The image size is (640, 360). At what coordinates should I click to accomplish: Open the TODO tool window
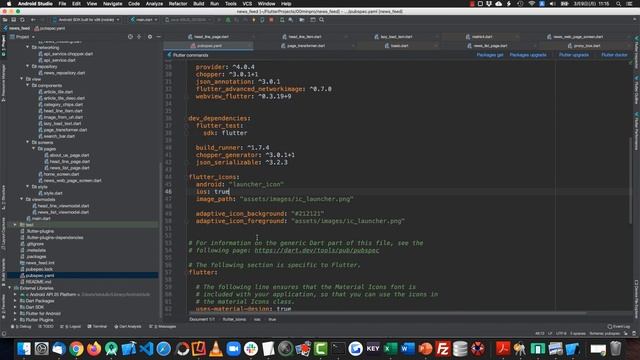(46, 327)
